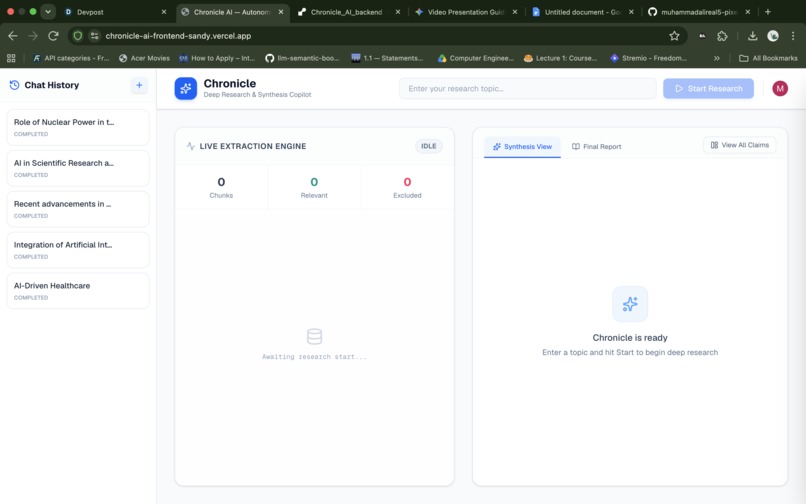This screenshot has width=806, height=504.
Task: Close the Untitled document tab
Action: [631, 12]
